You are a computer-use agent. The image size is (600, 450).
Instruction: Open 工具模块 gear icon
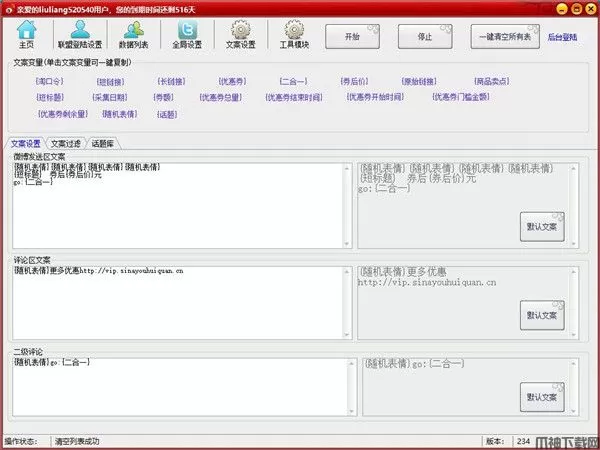coord(294,34)
